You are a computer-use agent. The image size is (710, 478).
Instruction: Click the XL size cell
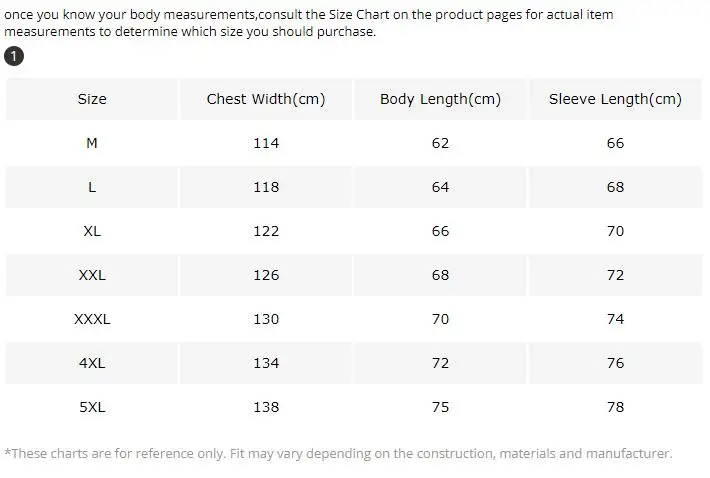[x=92, y=231]
